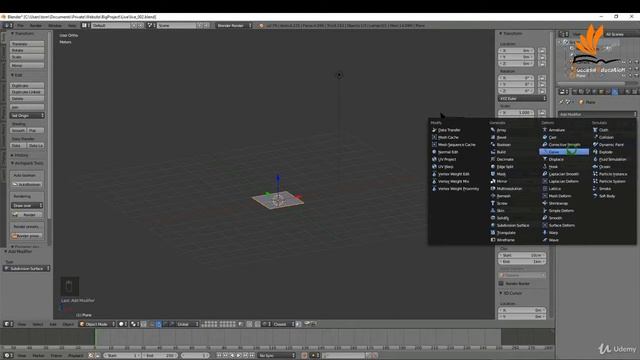Click the Edge Split modifier icon
Image resolution: width=640 pixels, height=360 pixels.
tap(493, 167)
